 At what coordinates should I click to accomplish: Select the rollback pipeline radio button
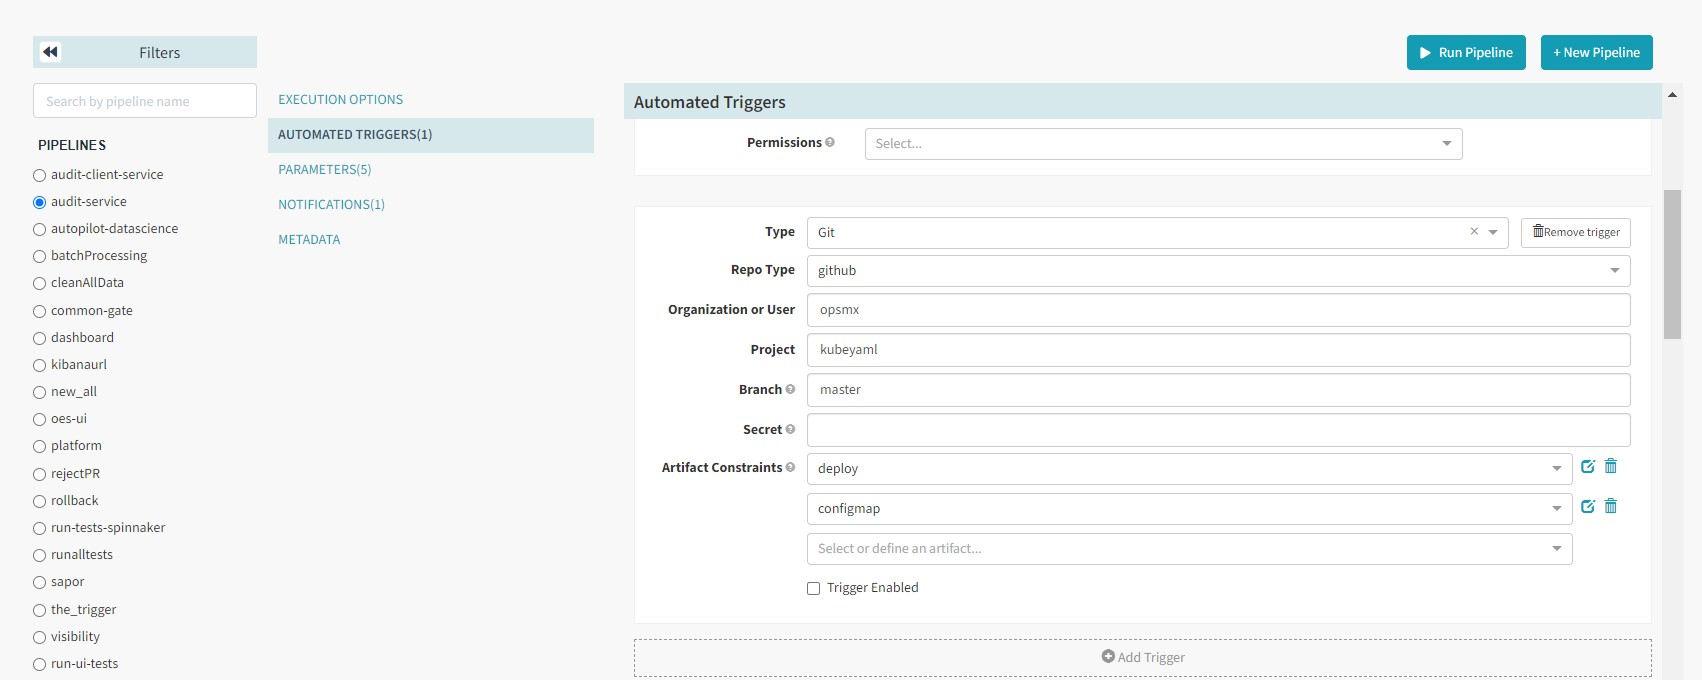(40, 501)
